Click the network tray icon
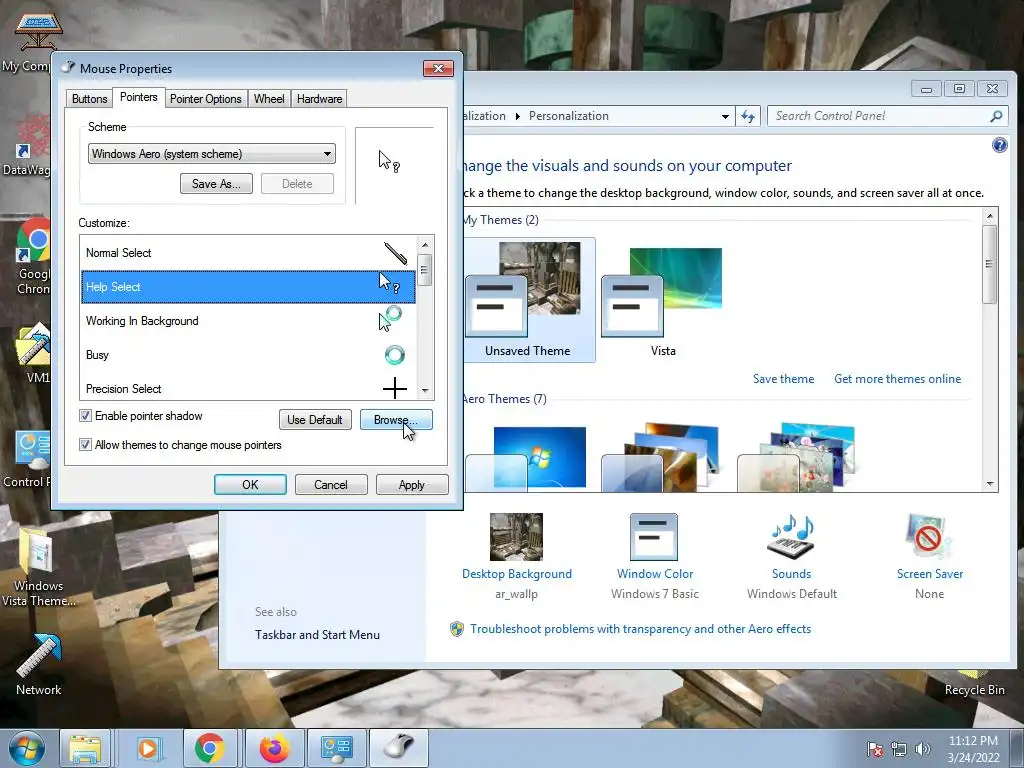This screenshot has height=768, width=1024. pyautogui.click(x=899, y=749)
